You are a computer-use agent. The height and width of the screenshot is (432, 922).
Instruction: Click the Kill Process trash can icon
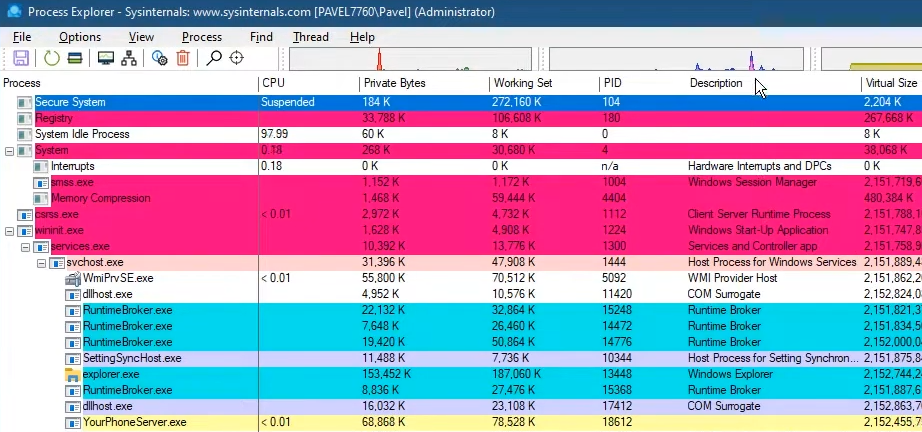coord(183,58)
